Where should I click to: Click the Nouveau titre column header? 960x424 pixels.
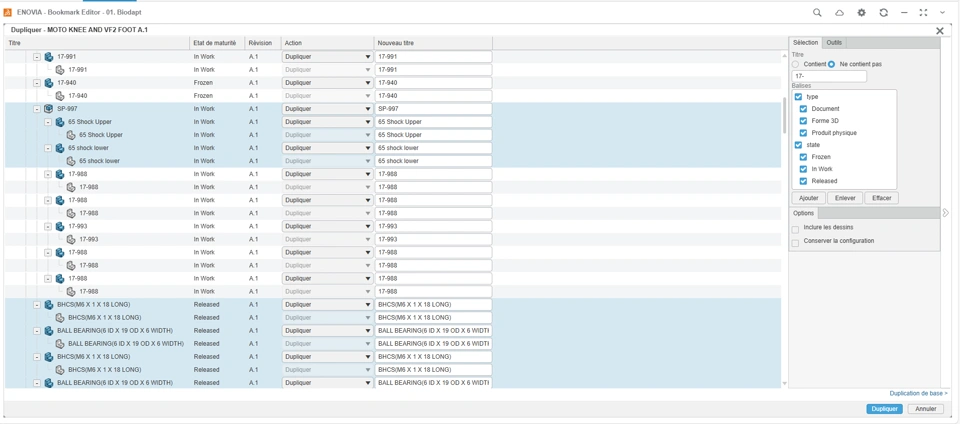pyautogui.click(x=433, y=43)
